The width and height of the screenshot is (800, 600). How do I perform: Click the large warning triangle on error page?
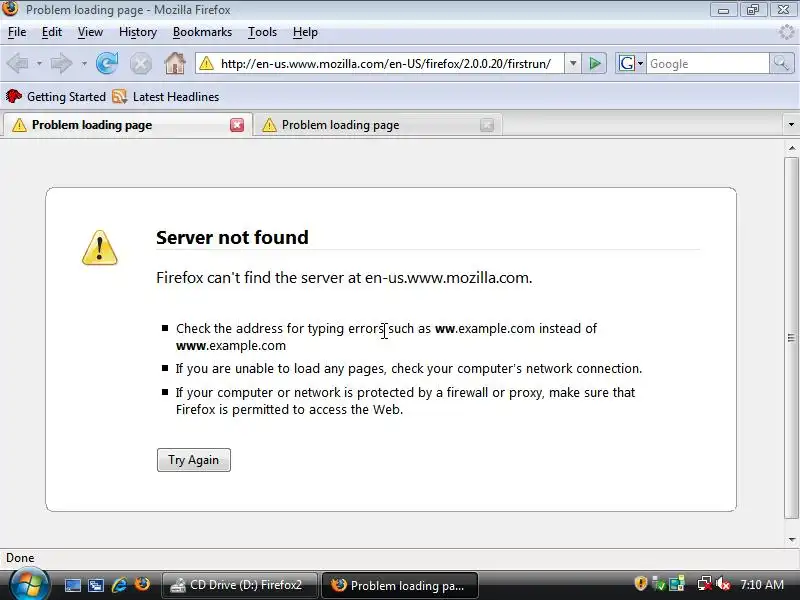(99, 248)
